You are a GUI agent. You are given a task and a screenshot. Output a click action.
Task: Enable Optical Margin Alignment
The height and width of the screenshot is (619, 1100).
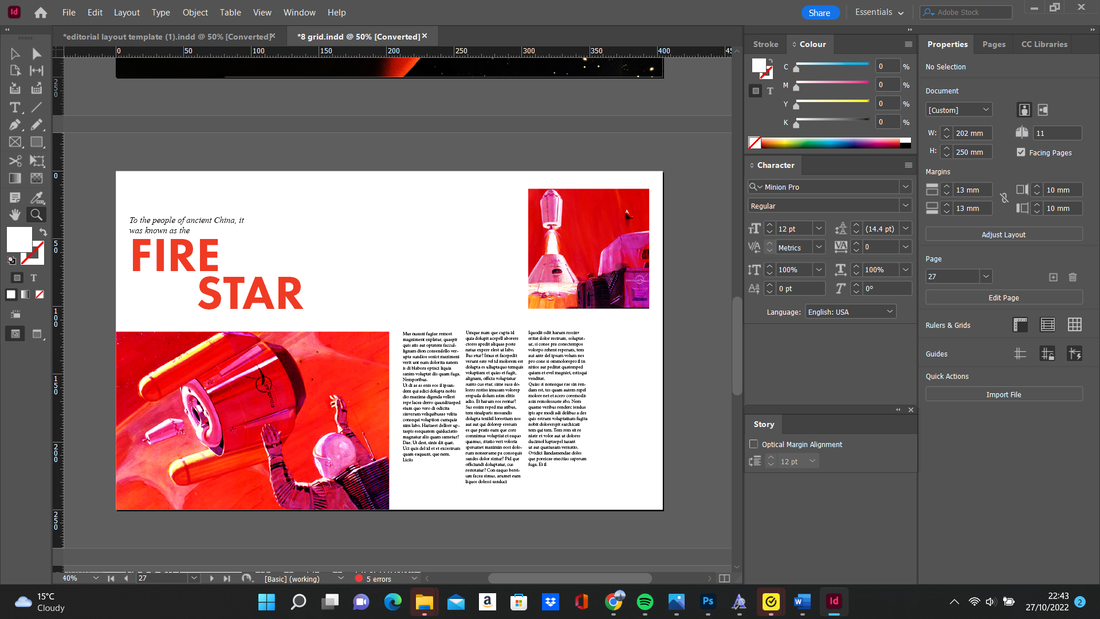click(753, 444)
